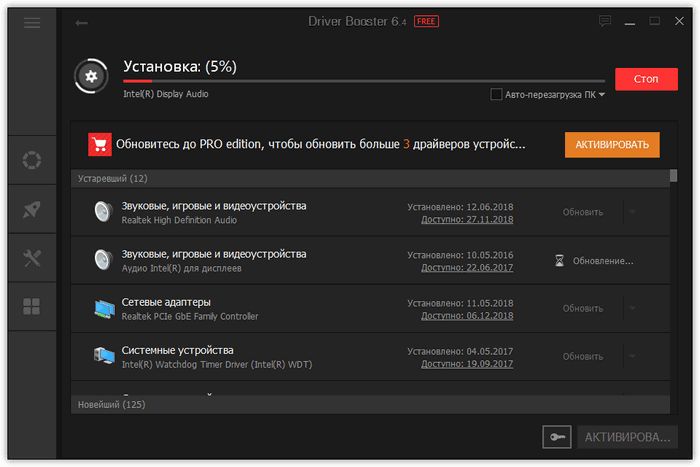Open dropdown arrow beside Realtek High Definition Audio Обновить
The width and height of the screenshot is (700, 467).
pyautogui.click(x=632, y=212)
